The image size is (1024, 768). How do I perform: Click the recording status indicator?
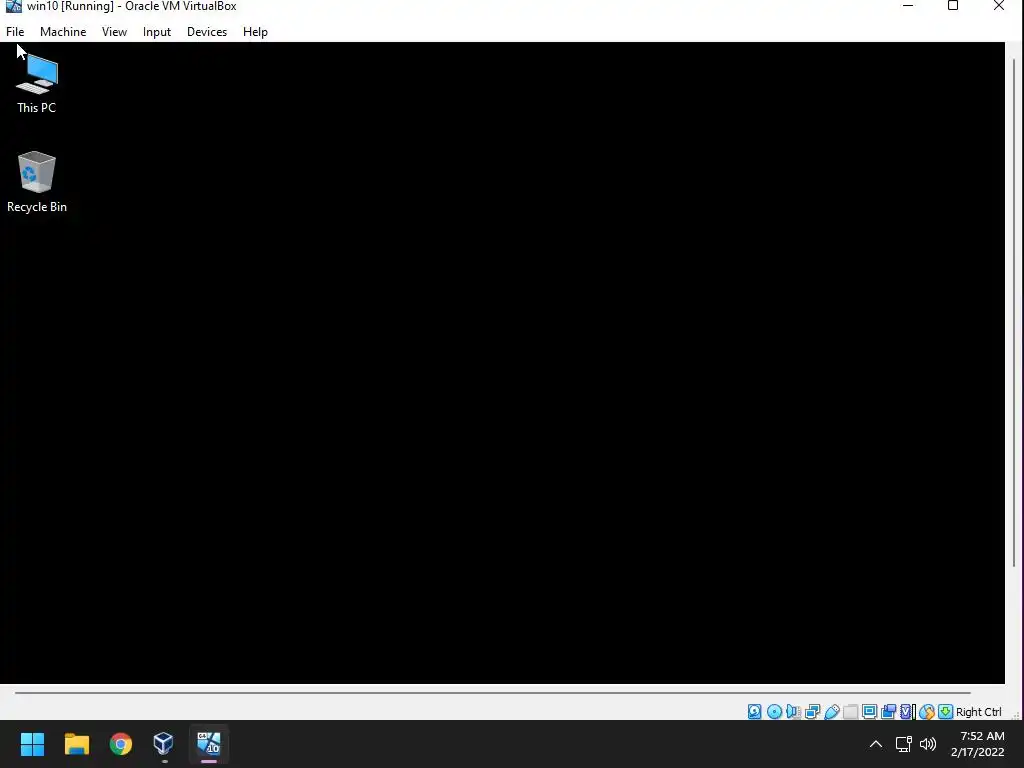coord(888,712)
